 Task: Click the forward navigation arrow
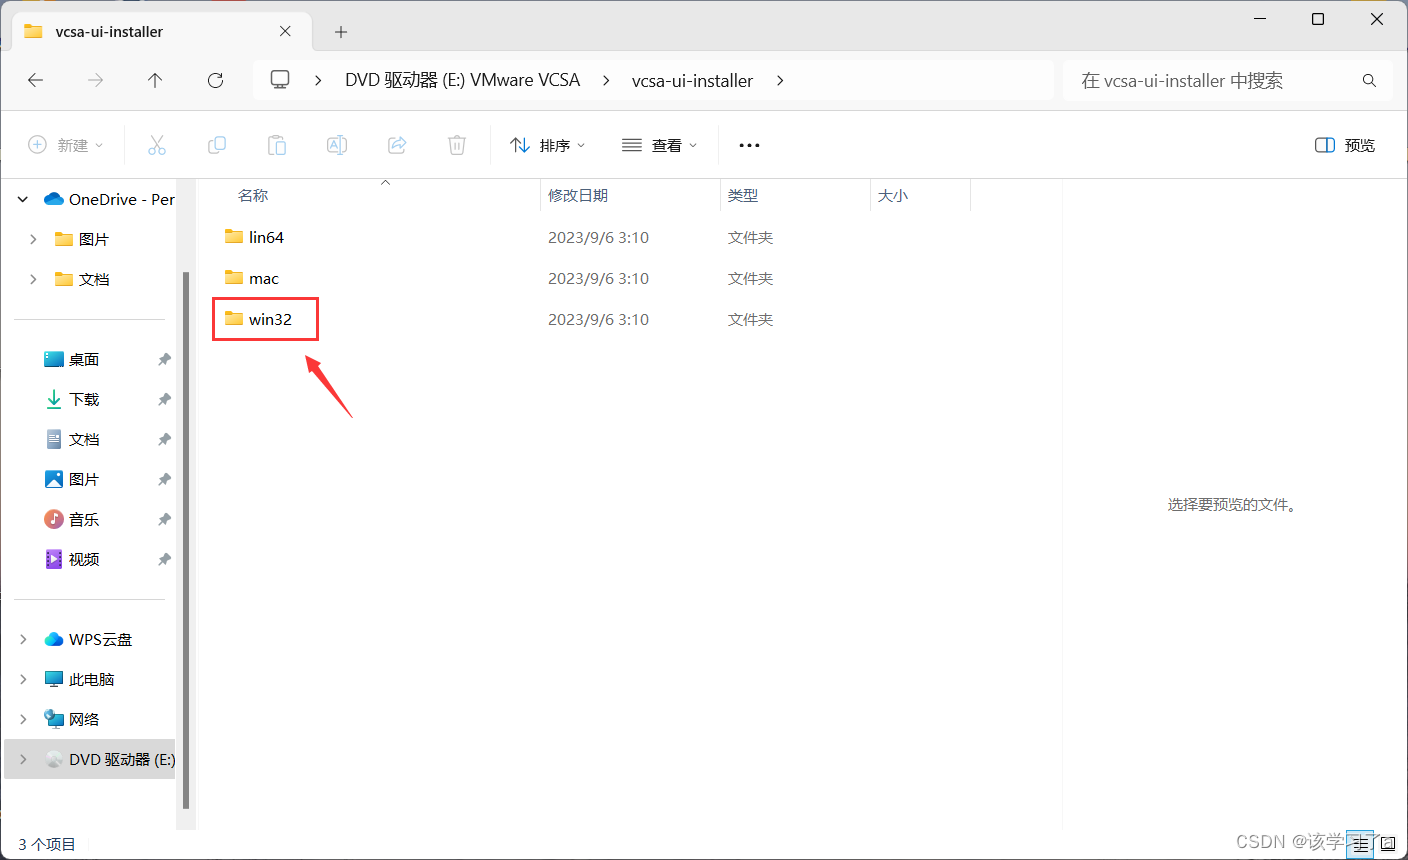click(96, 80)
